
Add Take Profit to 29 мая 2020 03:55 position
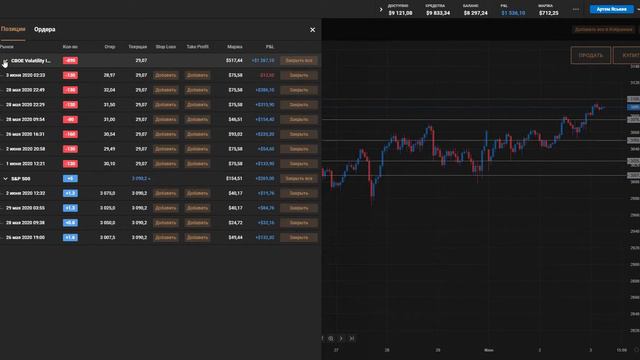[x=197, y=208]
